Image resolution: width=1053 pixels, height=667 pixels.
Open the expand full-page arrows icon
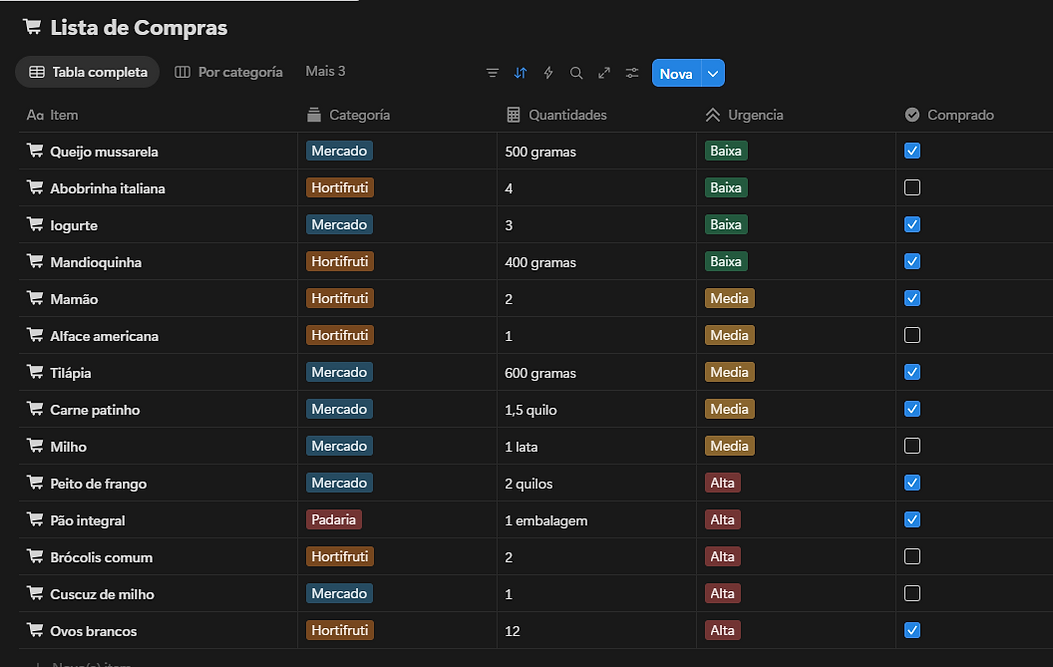coord(604,73)
